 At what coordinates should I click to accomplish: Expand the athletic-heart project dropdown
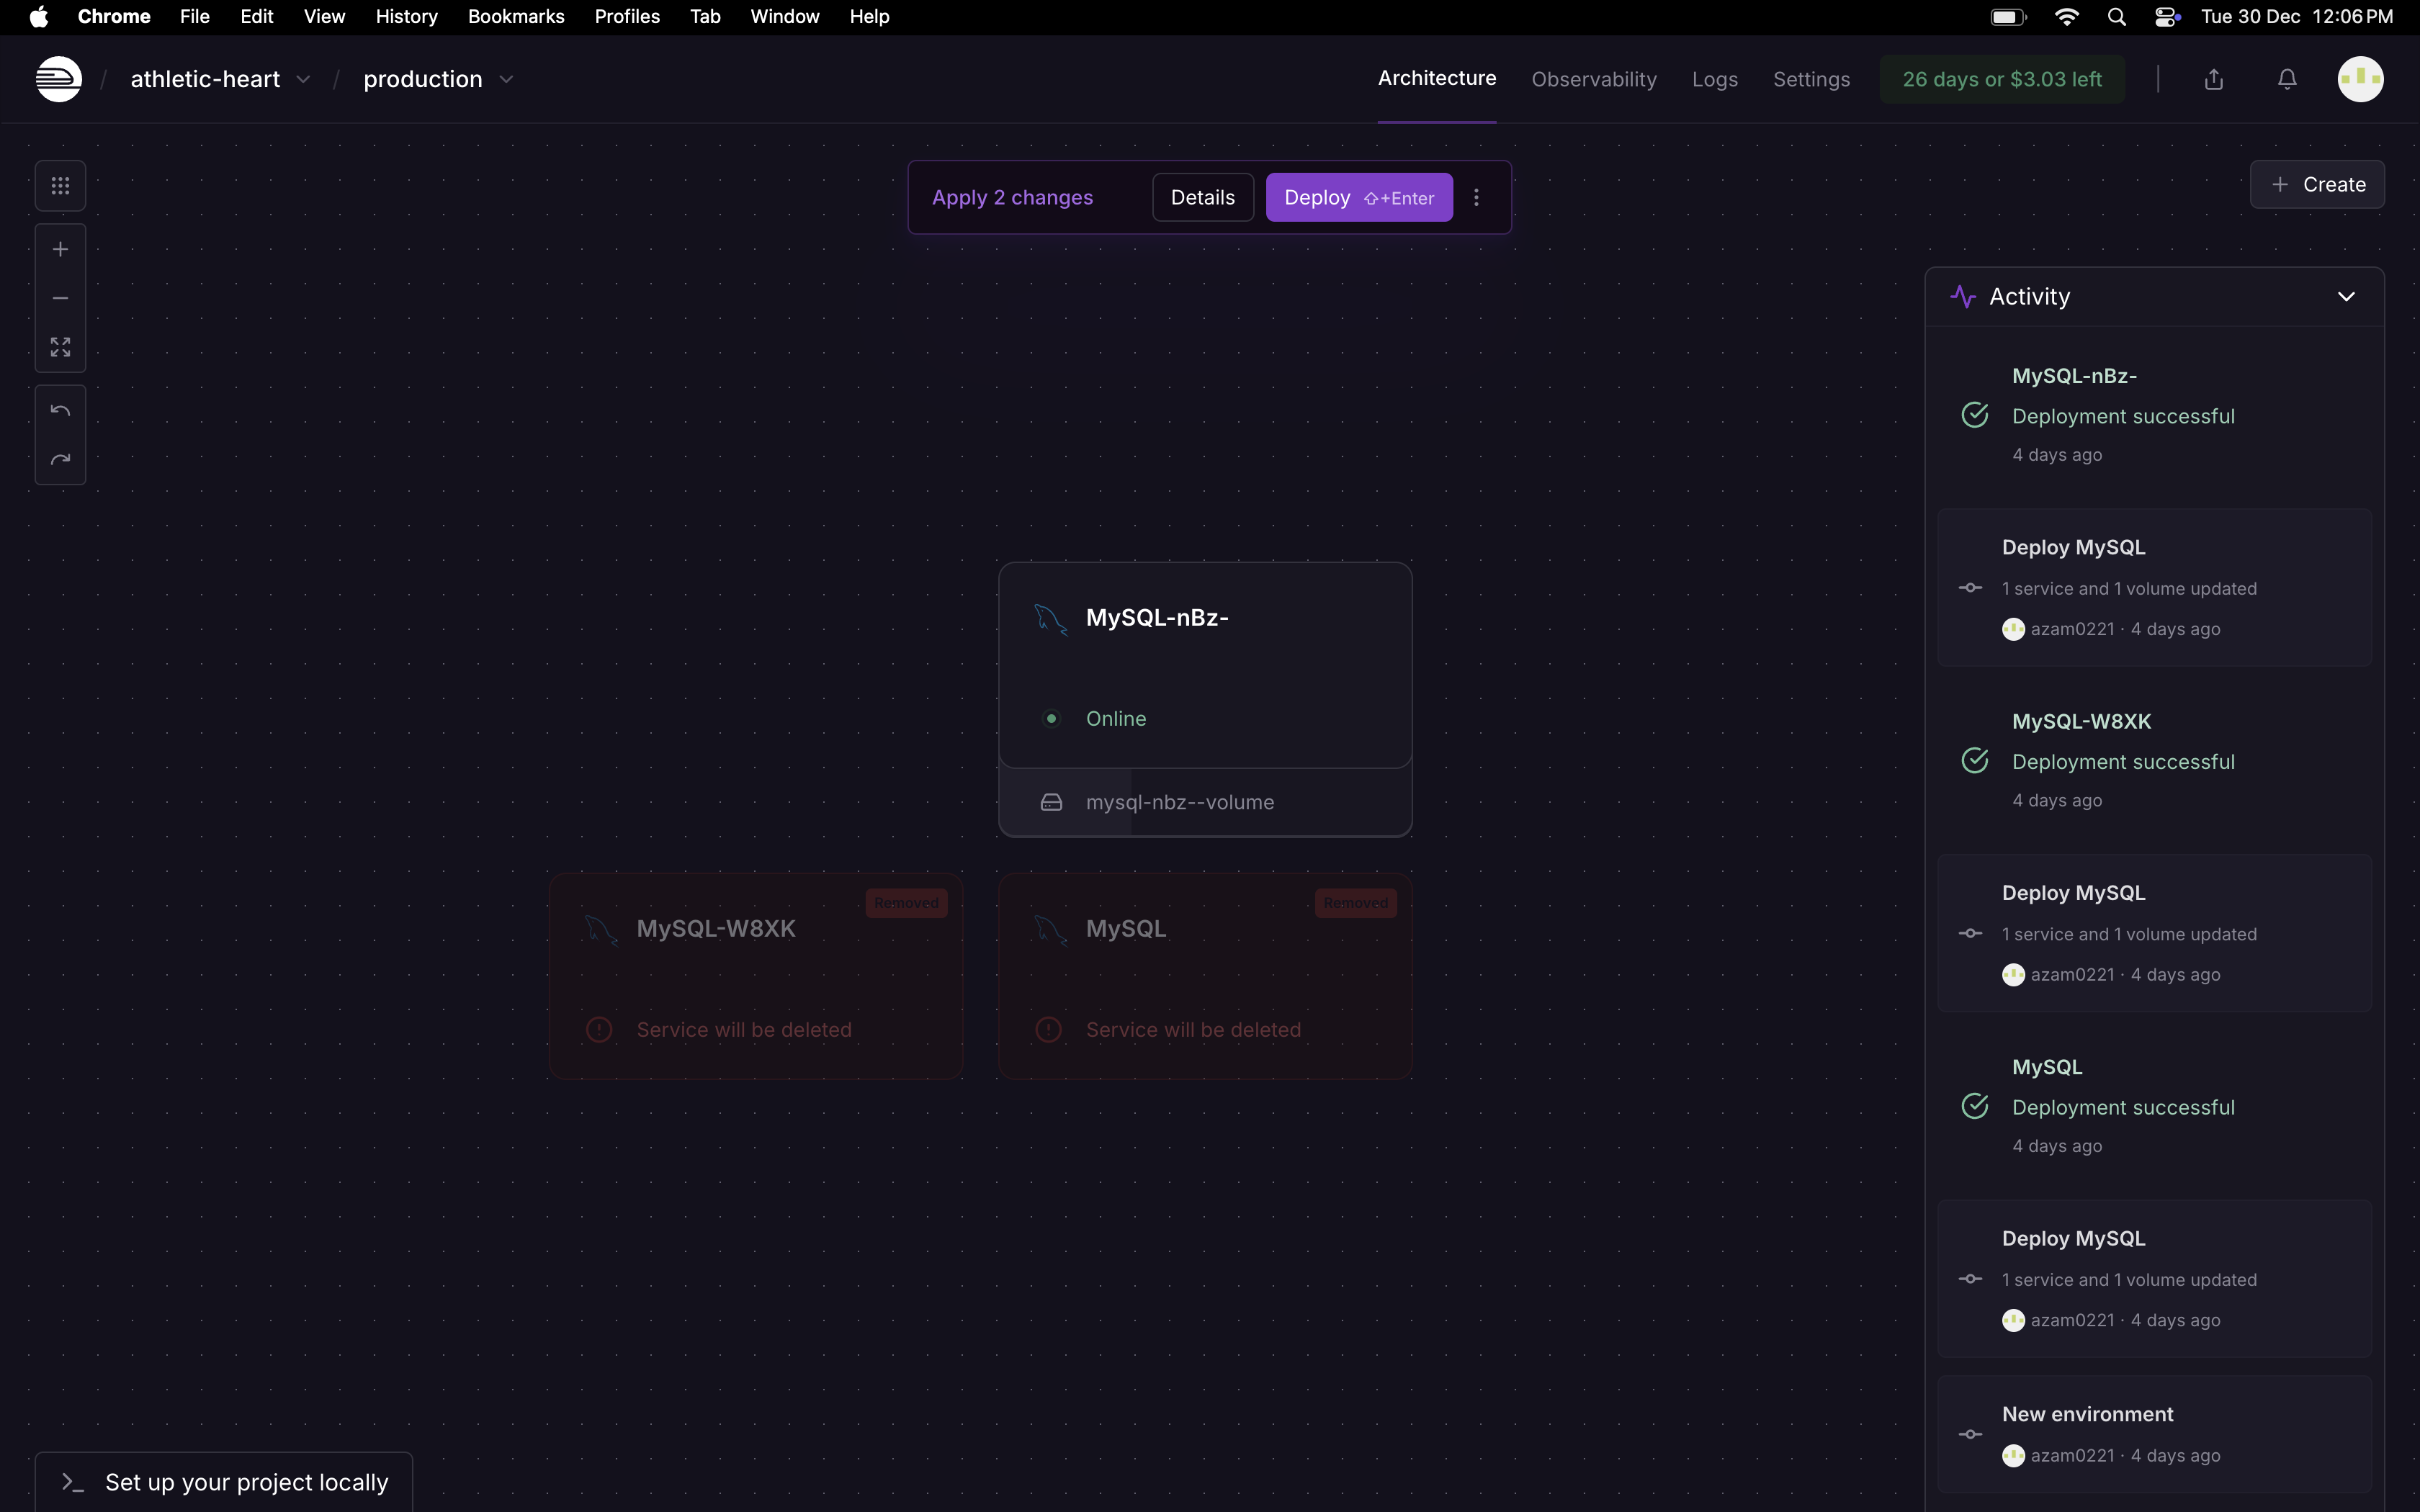[303, 79]
